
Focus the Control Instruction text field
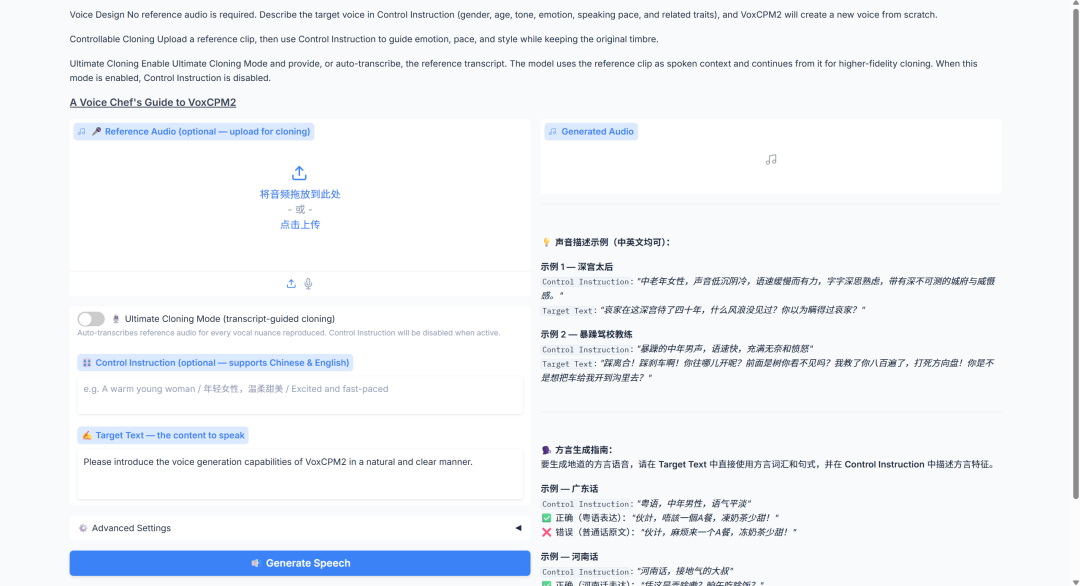(300, 394)
